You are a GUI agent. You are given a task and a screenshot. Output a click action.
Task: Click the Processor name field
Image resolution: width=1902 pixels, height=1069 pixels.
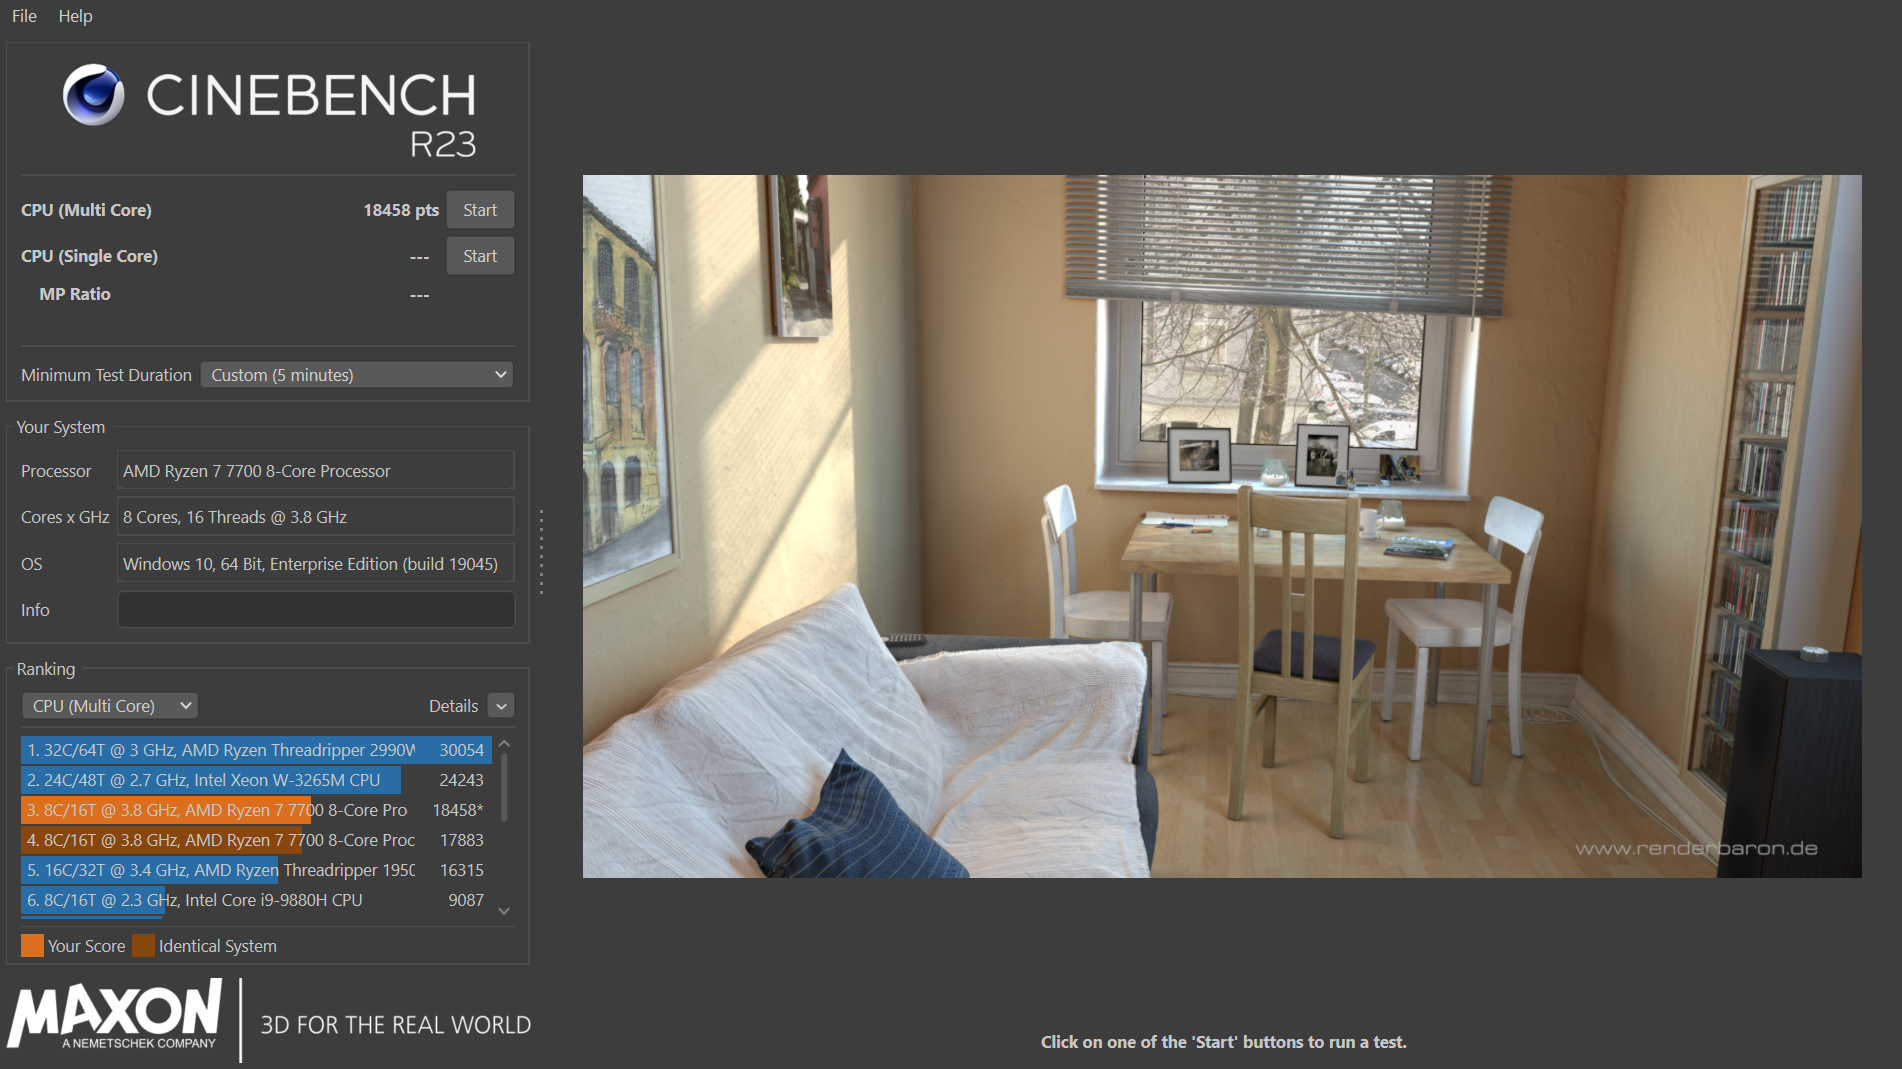pos(316,471)
